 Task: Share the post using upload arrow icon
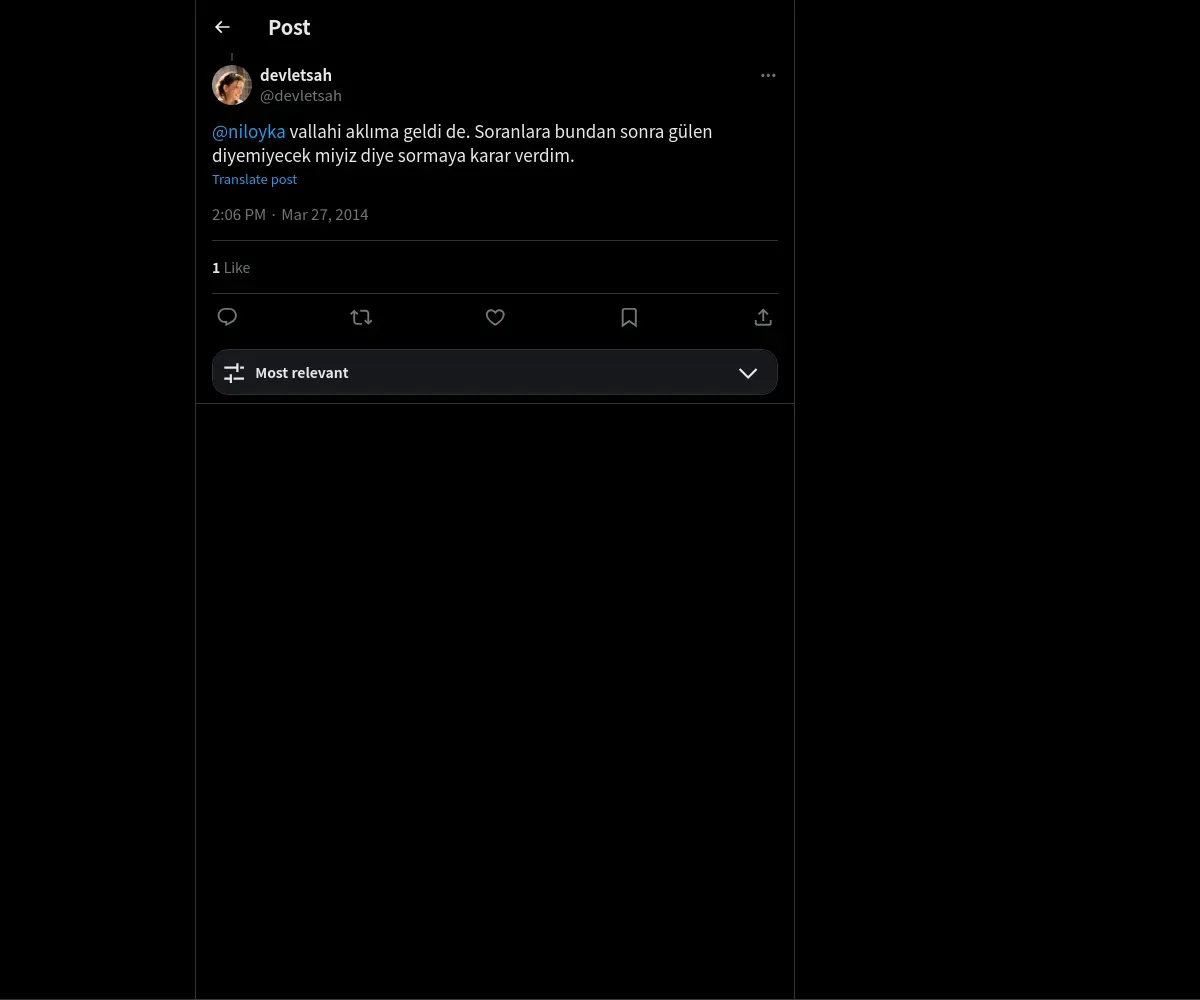763,317
